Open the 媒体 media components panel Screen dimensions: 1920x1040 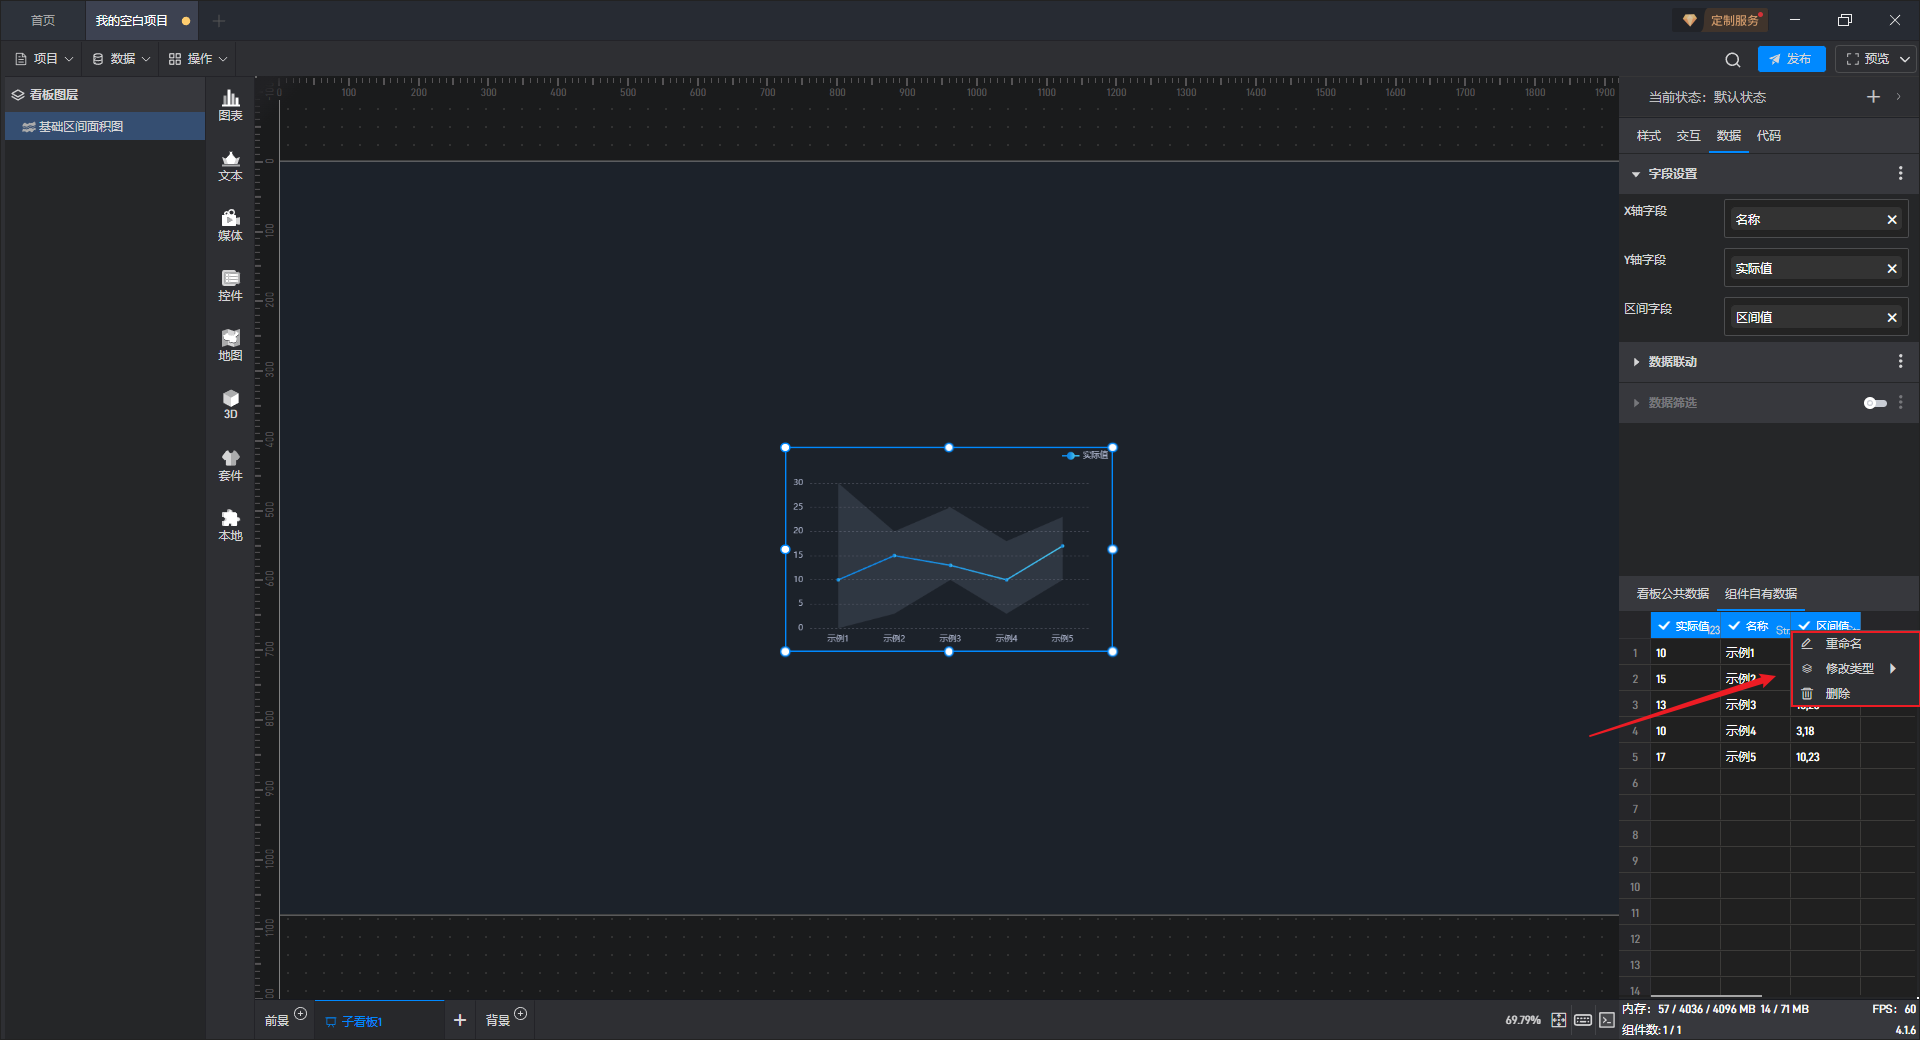[230, 225]
